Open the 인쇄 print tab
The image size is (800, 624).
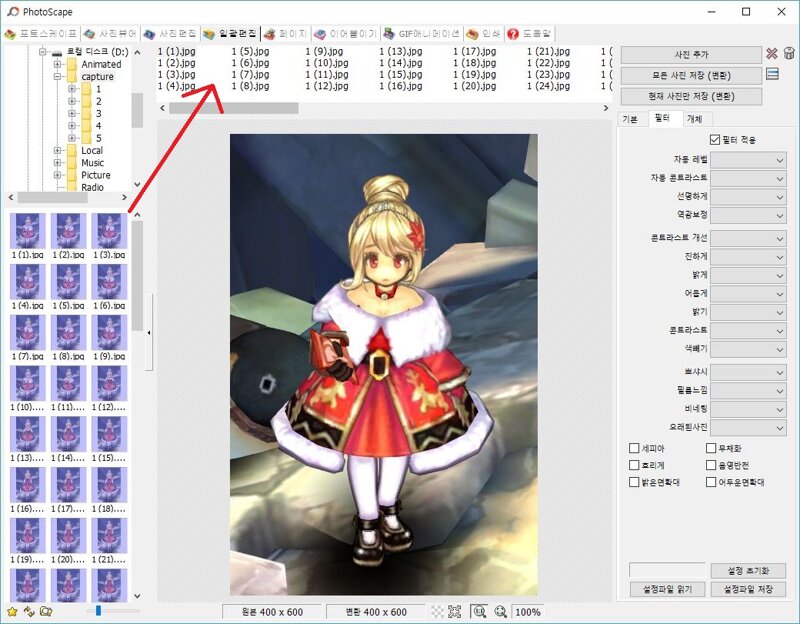click(x=483, y=34)
